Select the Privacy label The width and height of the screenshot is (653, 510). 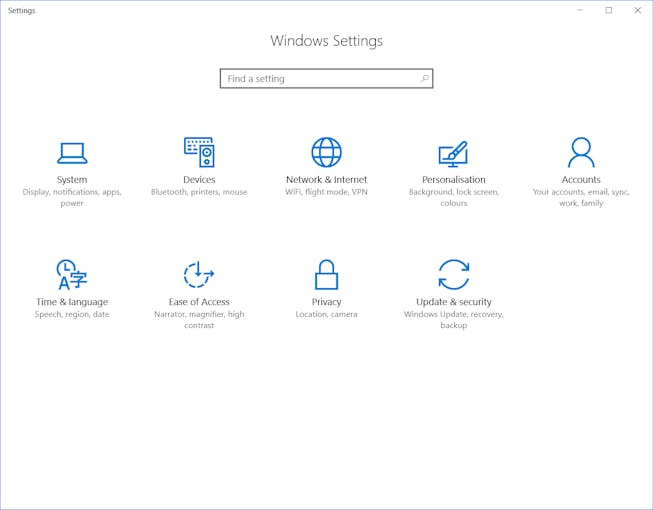click(326, 302)
